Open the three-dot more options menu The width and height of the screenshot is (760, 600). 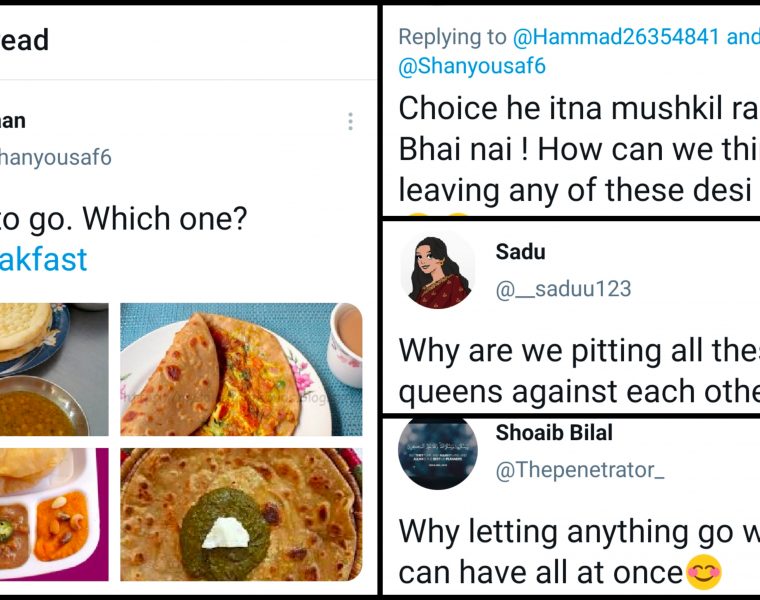point(350,122)
